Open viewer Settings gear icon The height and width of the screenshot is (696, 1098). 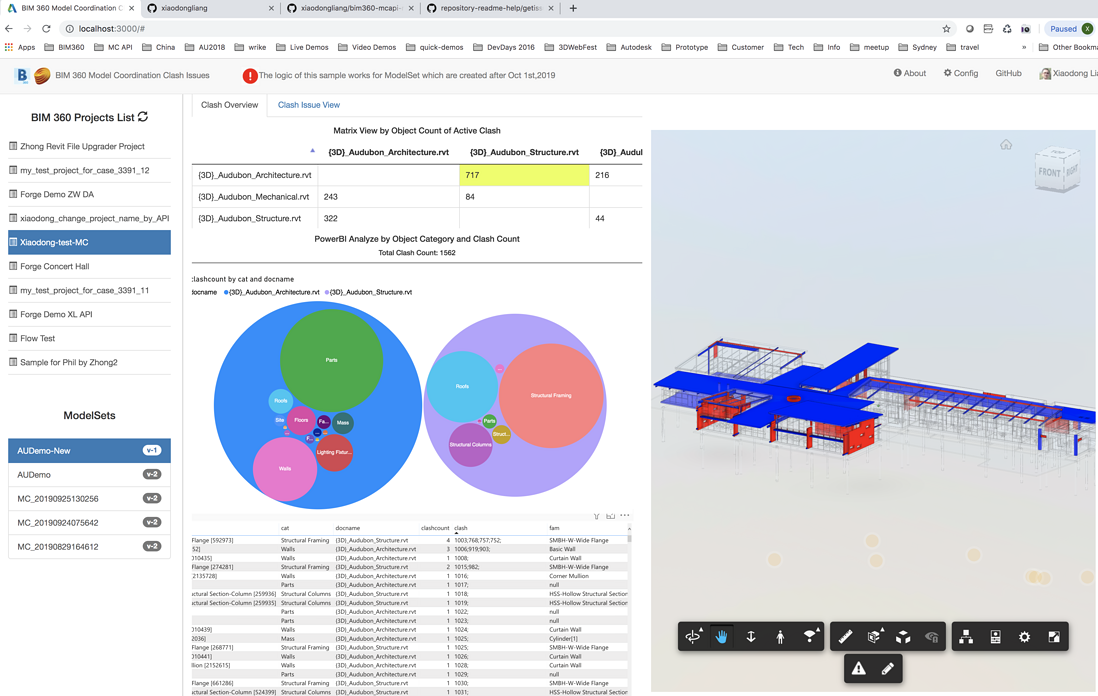1024,636
